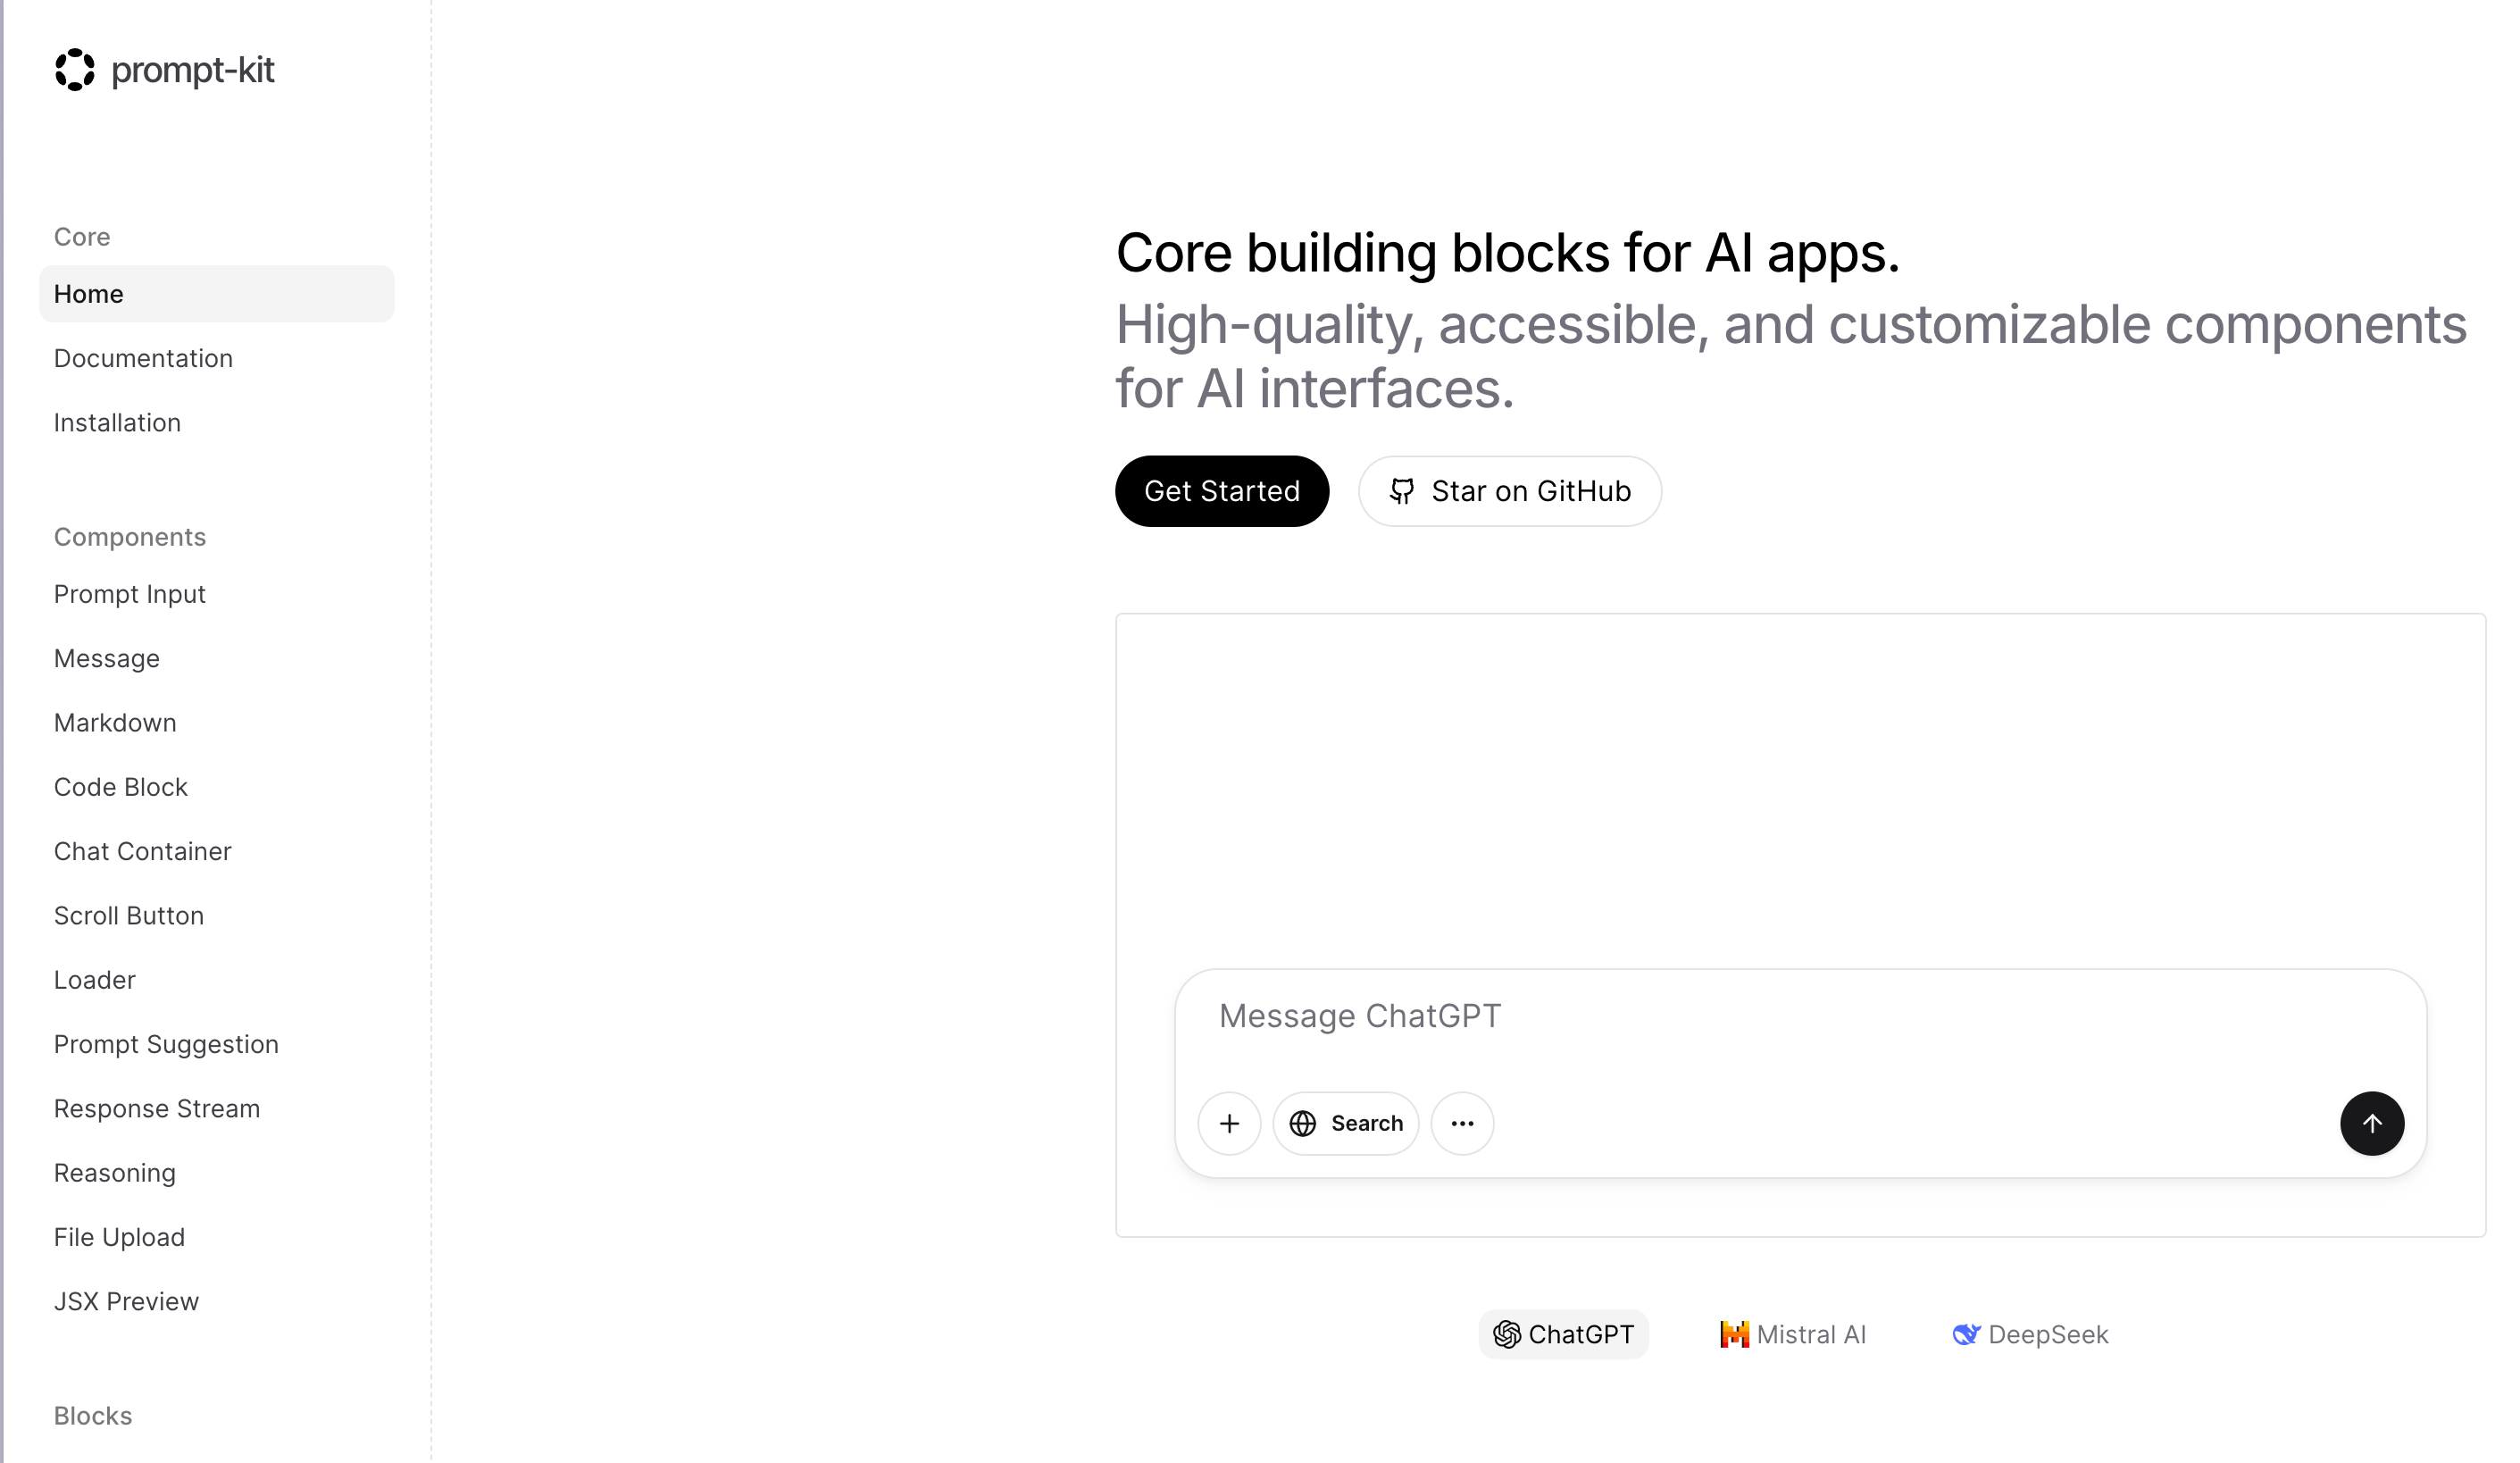Click the GitHub icon in Star button

coord(1402,491)
